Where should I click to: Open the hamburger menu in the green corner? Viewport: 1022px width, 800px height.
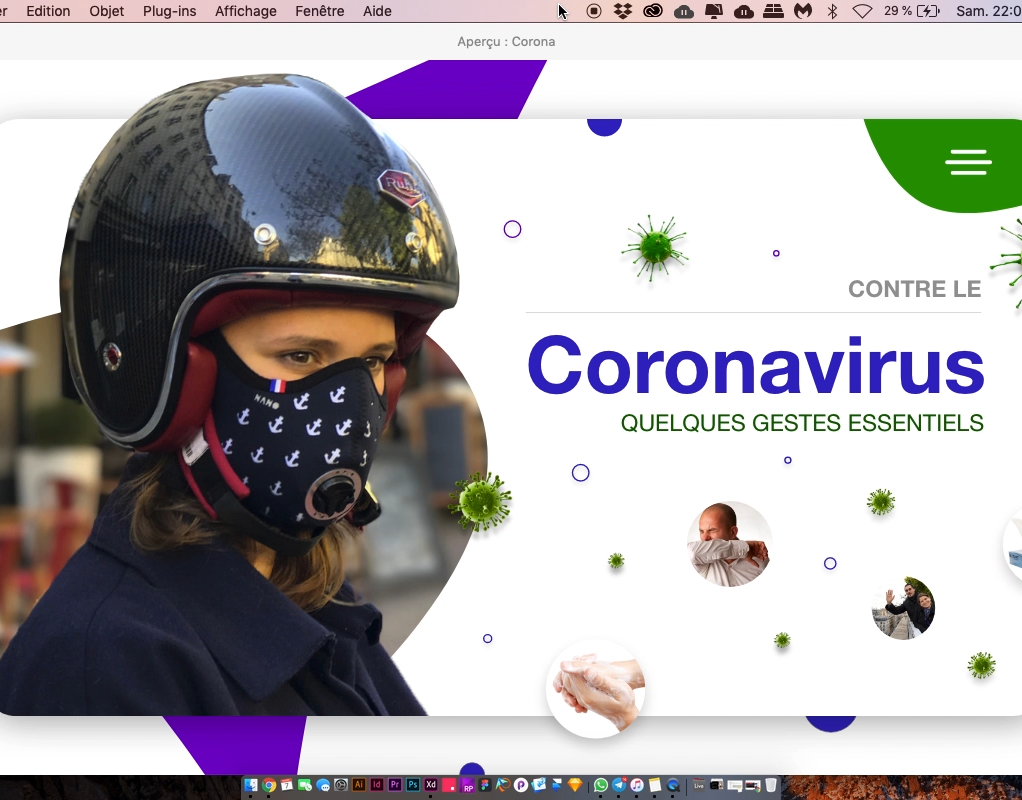coord(968,162)
